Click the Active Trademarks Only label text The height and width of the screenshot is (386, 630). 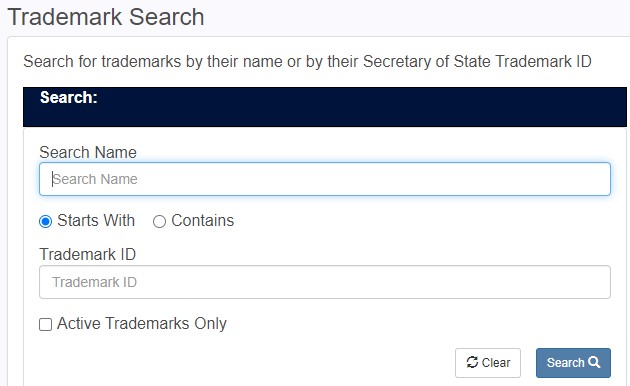[x=142, y=324]
